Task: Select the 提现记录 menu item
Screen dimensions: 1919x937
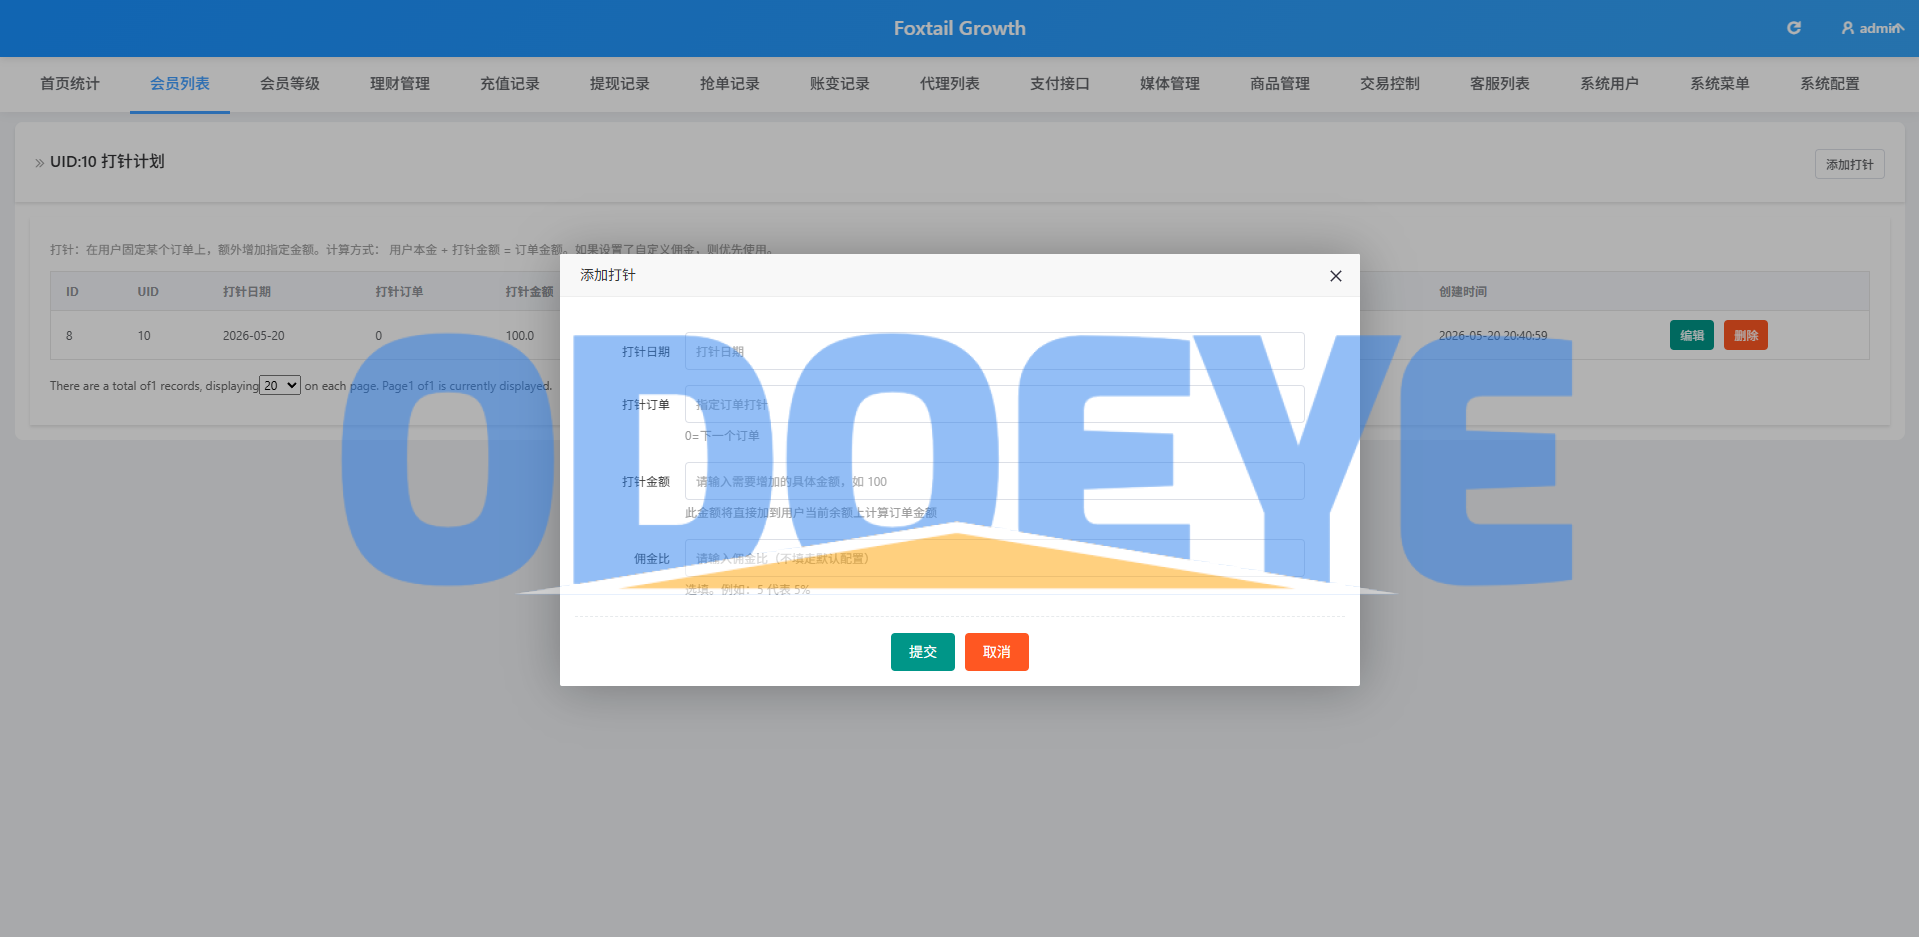Action: 620,84
